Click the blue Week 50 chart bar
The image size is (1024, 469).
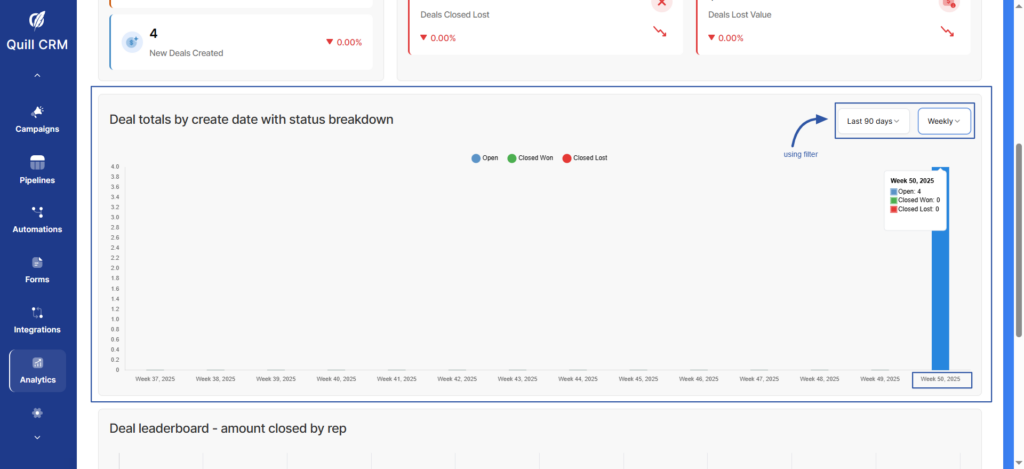[940, 300]
